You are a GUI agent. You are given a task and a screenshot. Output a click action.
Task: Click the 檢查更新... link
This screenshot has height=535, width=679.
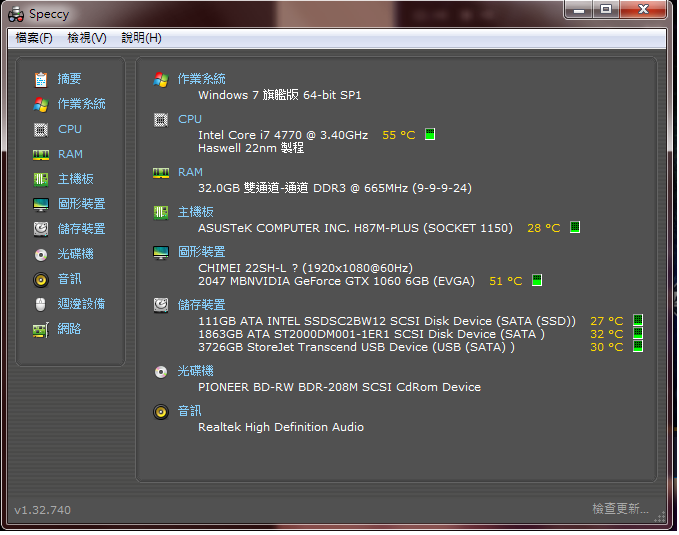pyautogui.click(x=620, y=509)
